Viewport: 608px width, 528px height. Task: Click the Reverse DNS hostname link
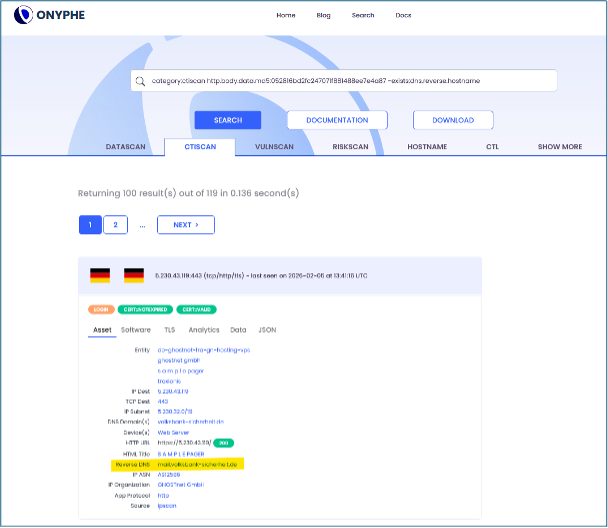[197, 464]
